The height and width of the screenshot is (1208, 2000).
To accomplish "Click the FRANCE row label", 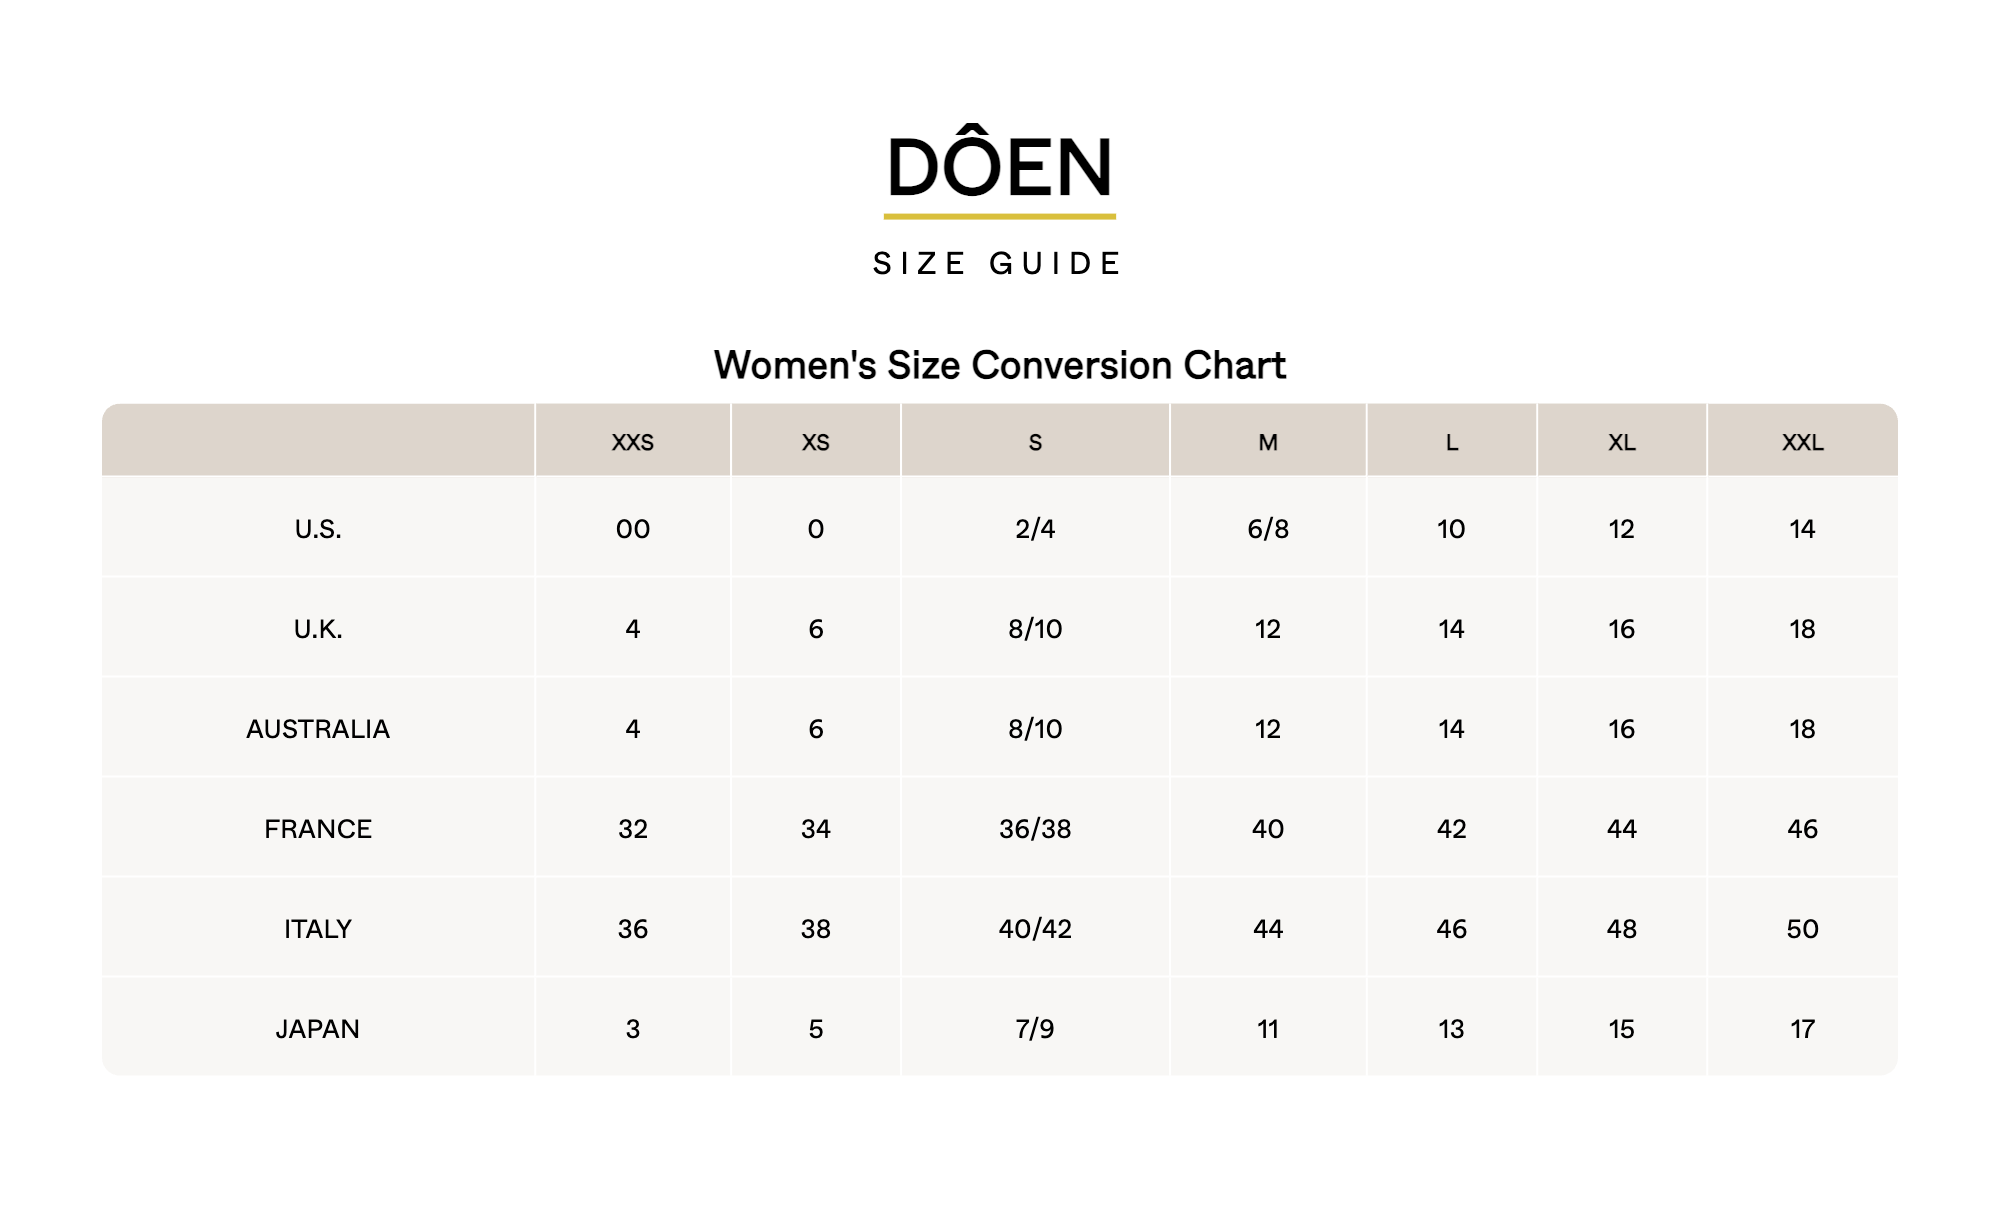I will 318,829.
